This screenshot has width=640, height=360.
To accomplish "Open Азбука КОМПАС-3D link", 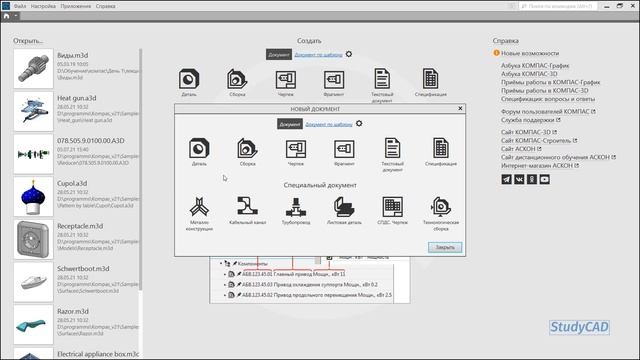I will point(529,74).
